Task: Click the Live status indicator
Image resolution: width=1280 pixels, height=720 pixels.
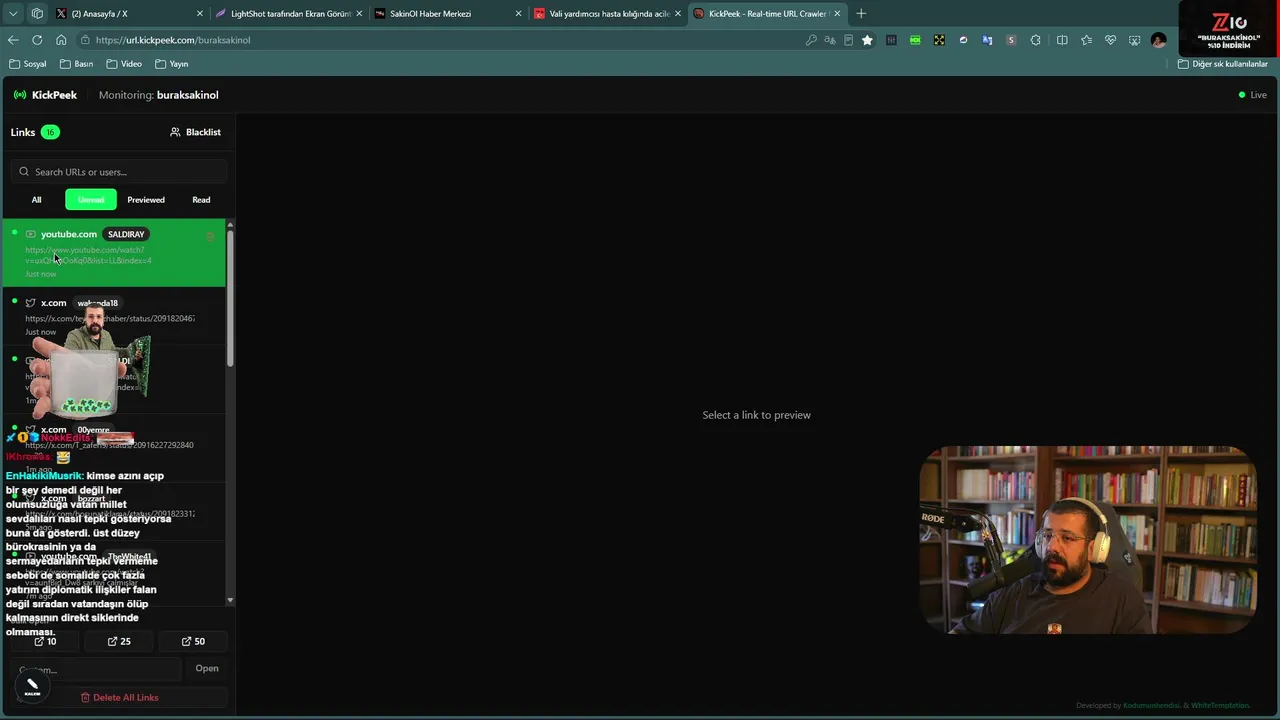Action: 1252,95
